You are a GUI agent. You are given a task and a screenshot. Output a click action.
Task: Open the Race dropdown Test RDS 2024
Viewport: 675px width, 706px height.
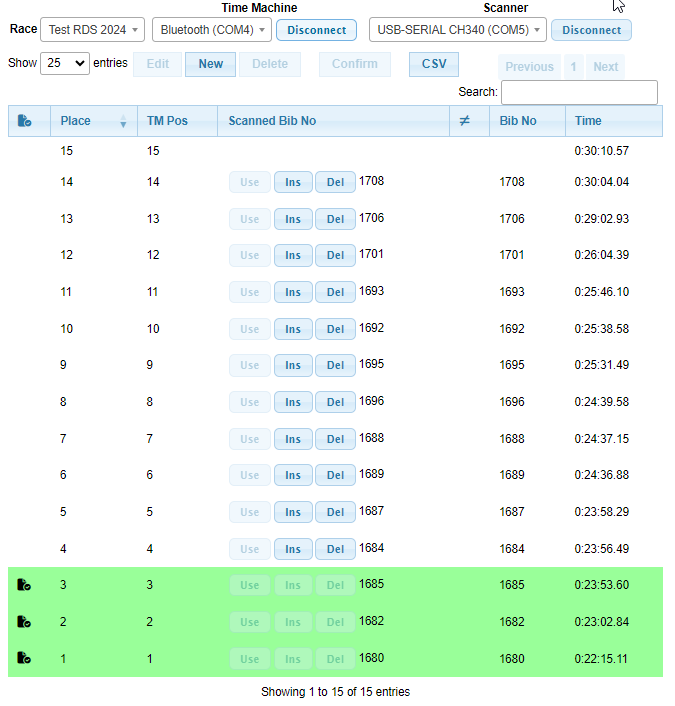pyautogui.click(x=92, y=30)
